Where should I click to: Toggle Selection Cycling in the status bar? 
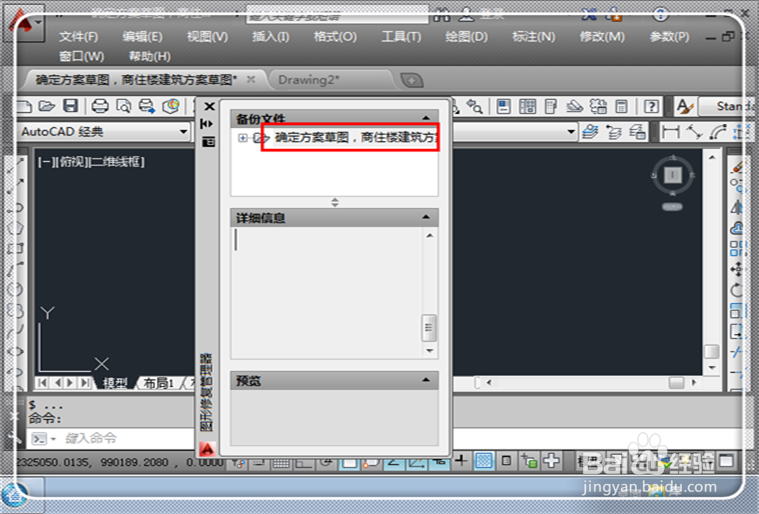(x=529, y=461)
